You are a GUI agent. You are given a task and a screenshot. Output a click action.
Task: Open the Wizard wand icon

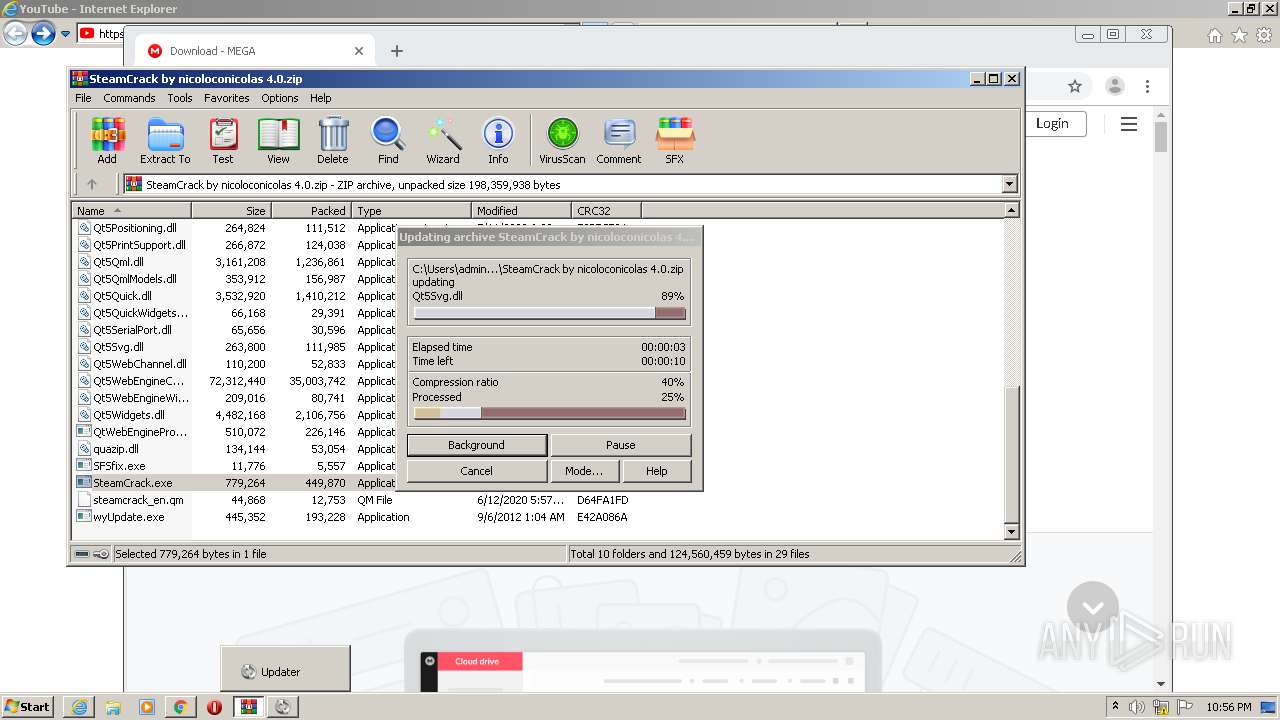click(443, 140)
